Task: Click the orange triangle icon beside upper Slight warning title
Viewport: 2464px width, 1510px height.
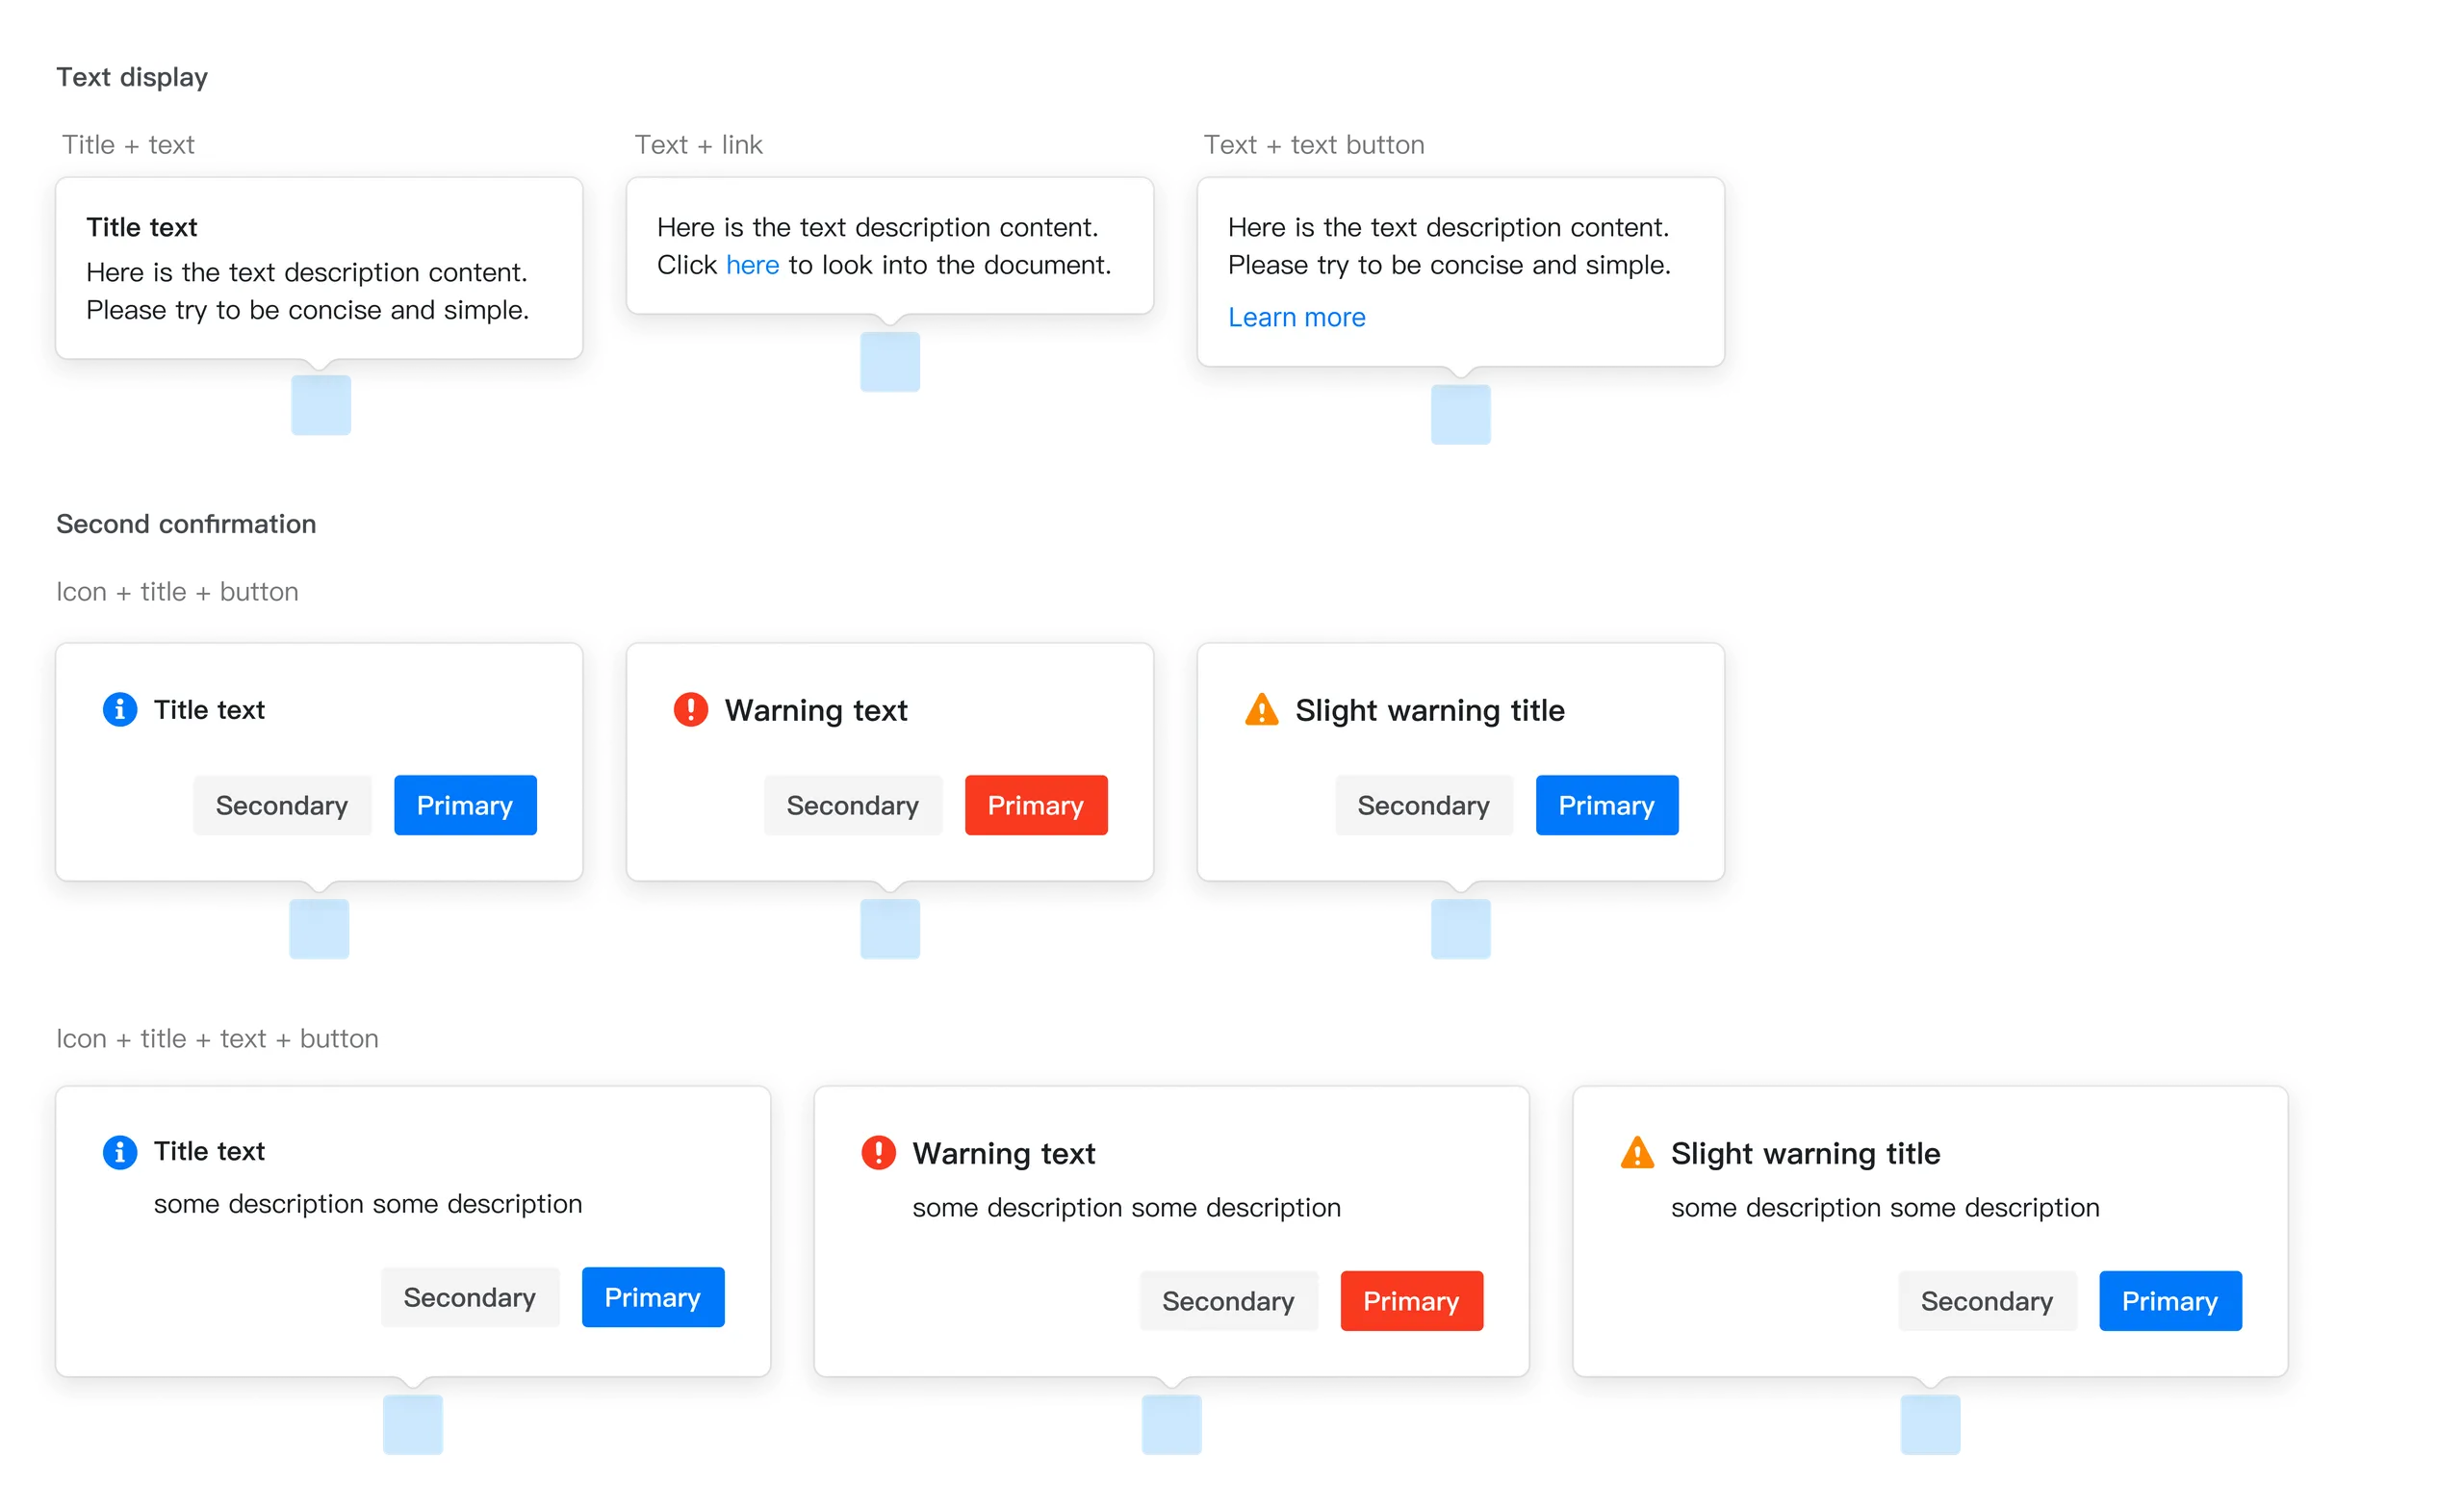Action: click(x=1261, y=709)
